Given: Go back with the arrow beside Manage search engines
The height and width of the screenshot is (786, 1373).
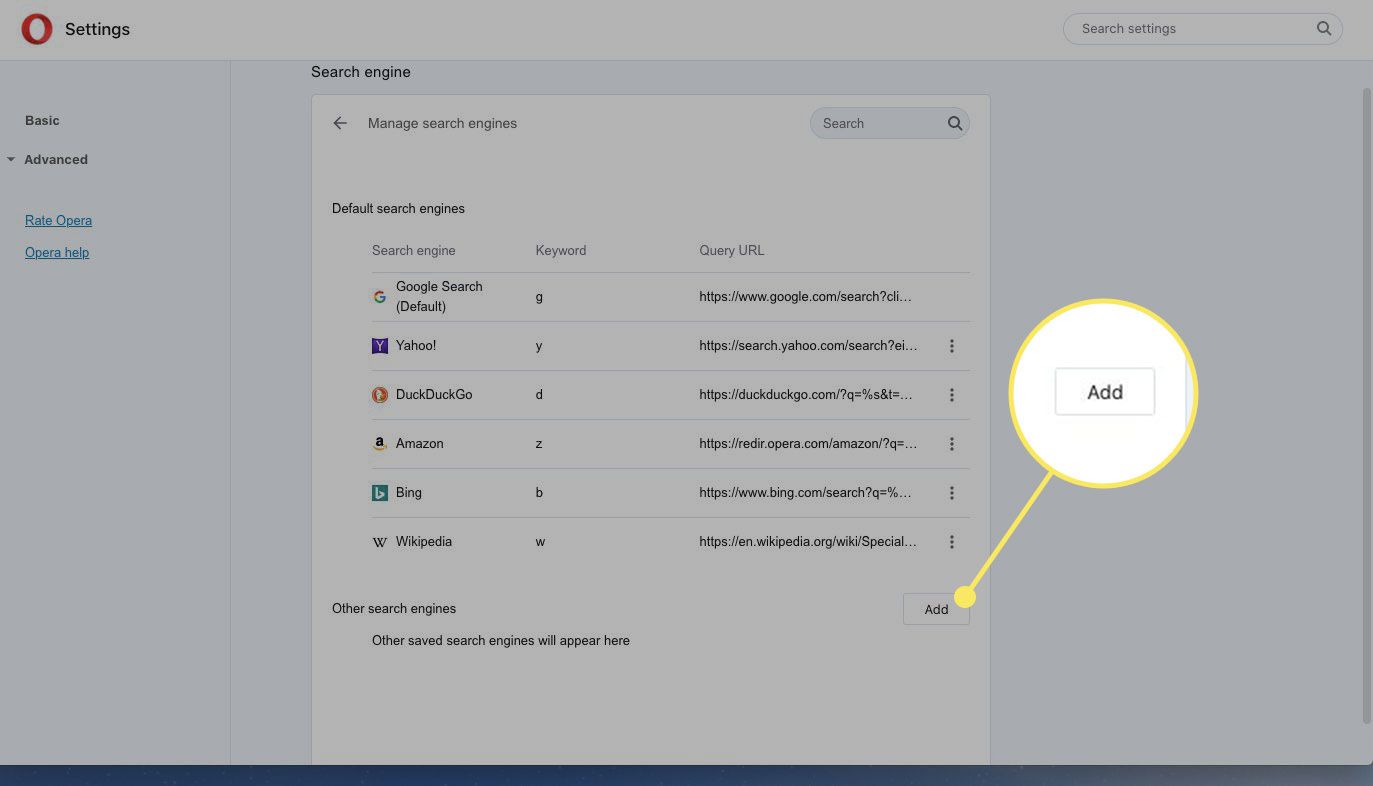Looking at the screenshot, I should [x=340, y=123].
